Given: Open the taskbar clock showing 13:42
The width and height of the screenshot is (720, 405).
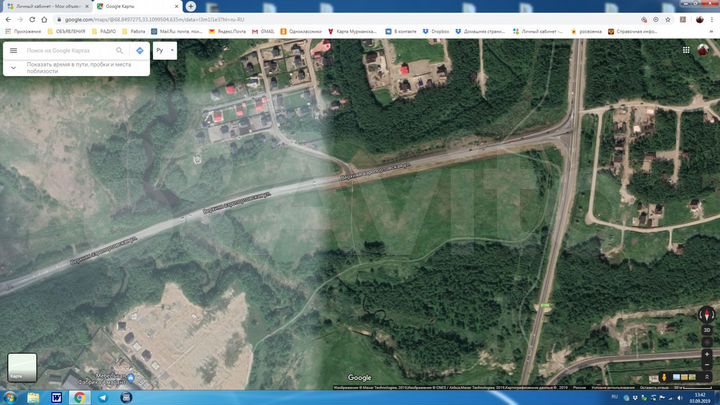Looking at the screenshot, I should coord(700,398).
